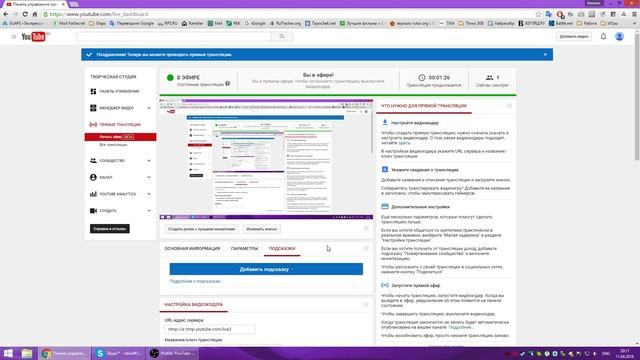Click the blue Добавить подсказку button
Image resolution: width=640 pixels, height=360 pixels.
266,269
